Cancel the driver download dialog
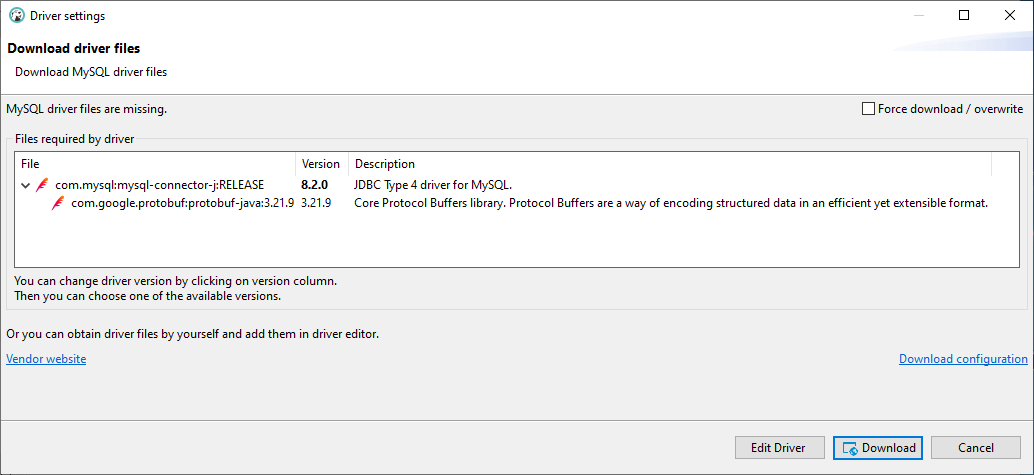Screen dimensions: 1034x475 tap(975, 448)
